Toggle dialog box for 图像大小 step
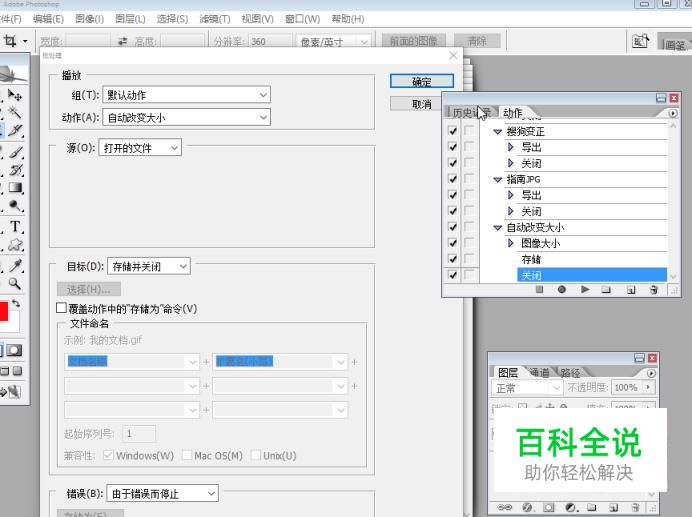This screenshot has width=692, height=517. click(x=469, y=243)
